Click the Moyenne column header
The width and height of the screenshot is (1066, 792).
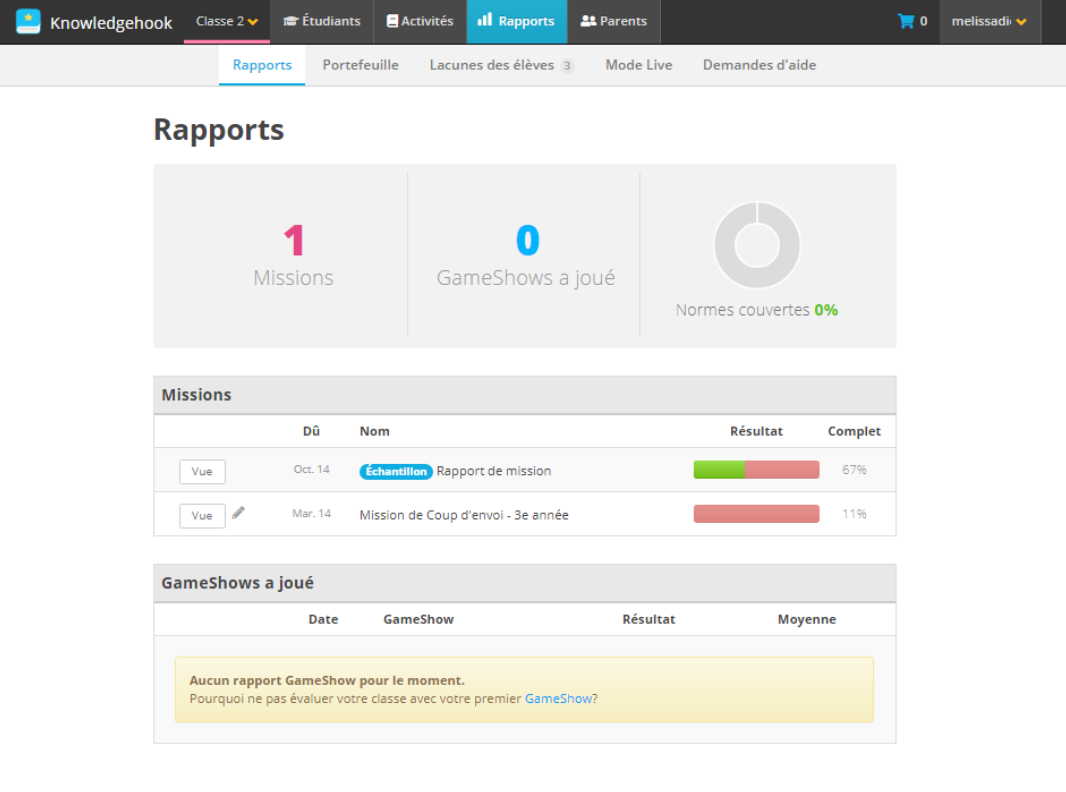(807, 619)
